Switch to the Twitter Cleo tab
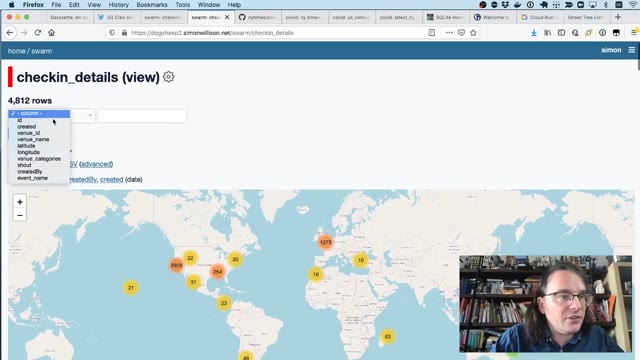The image size is (640, 360). pos(116,17)
